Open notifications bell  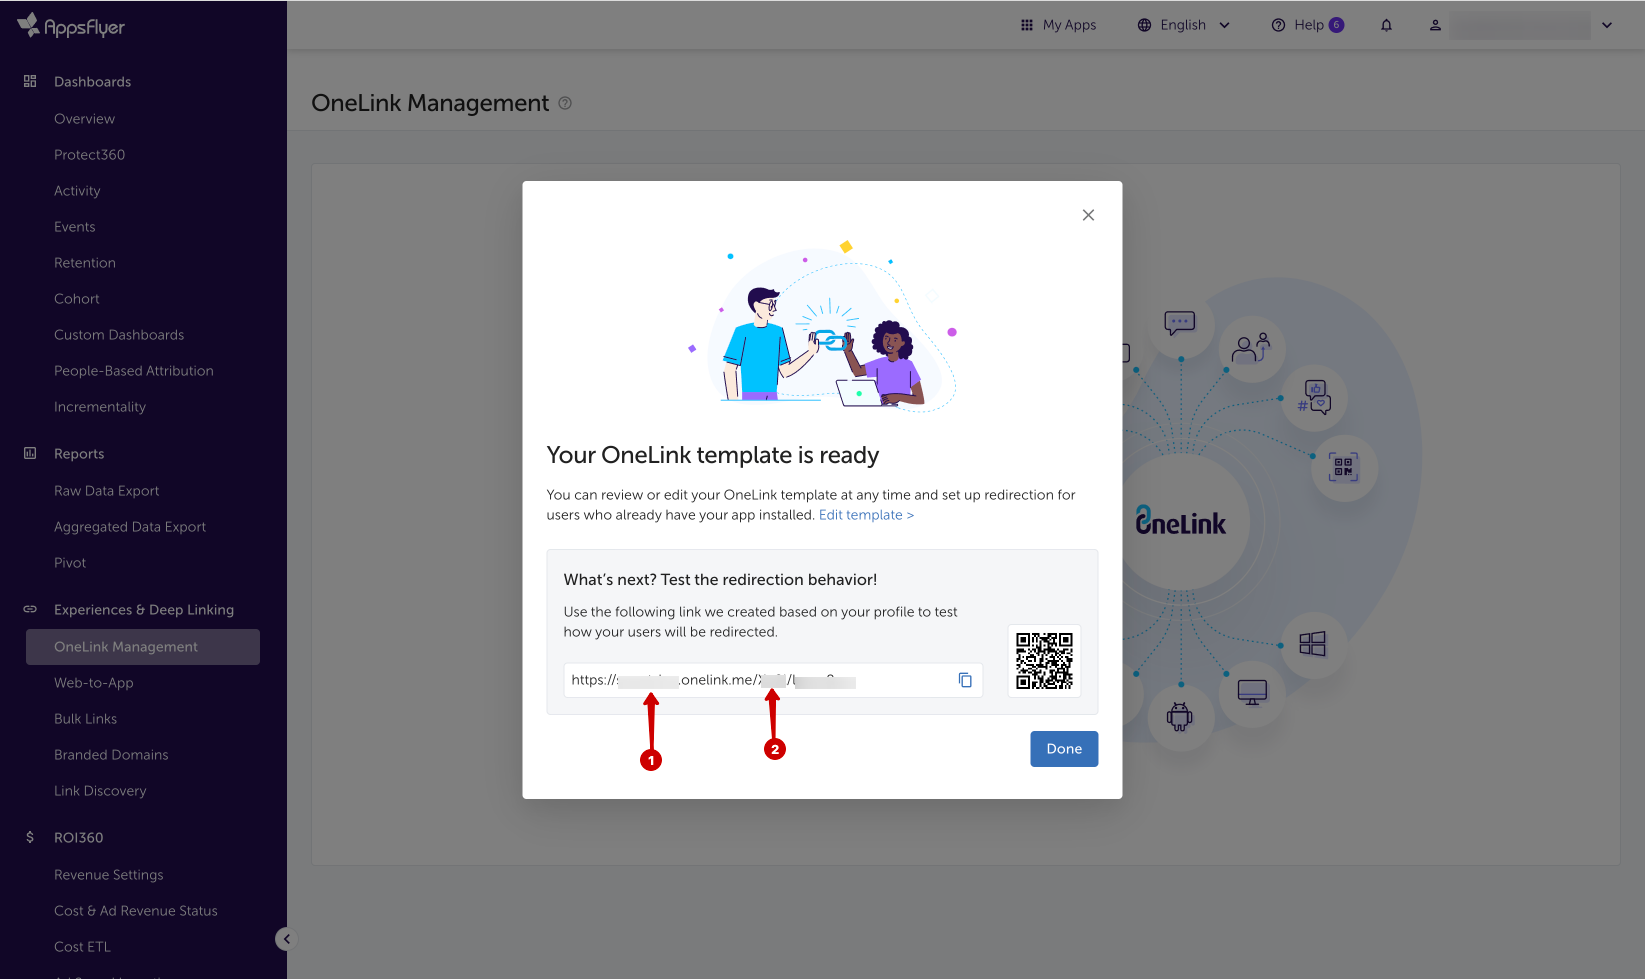[x=1386, y=25]
